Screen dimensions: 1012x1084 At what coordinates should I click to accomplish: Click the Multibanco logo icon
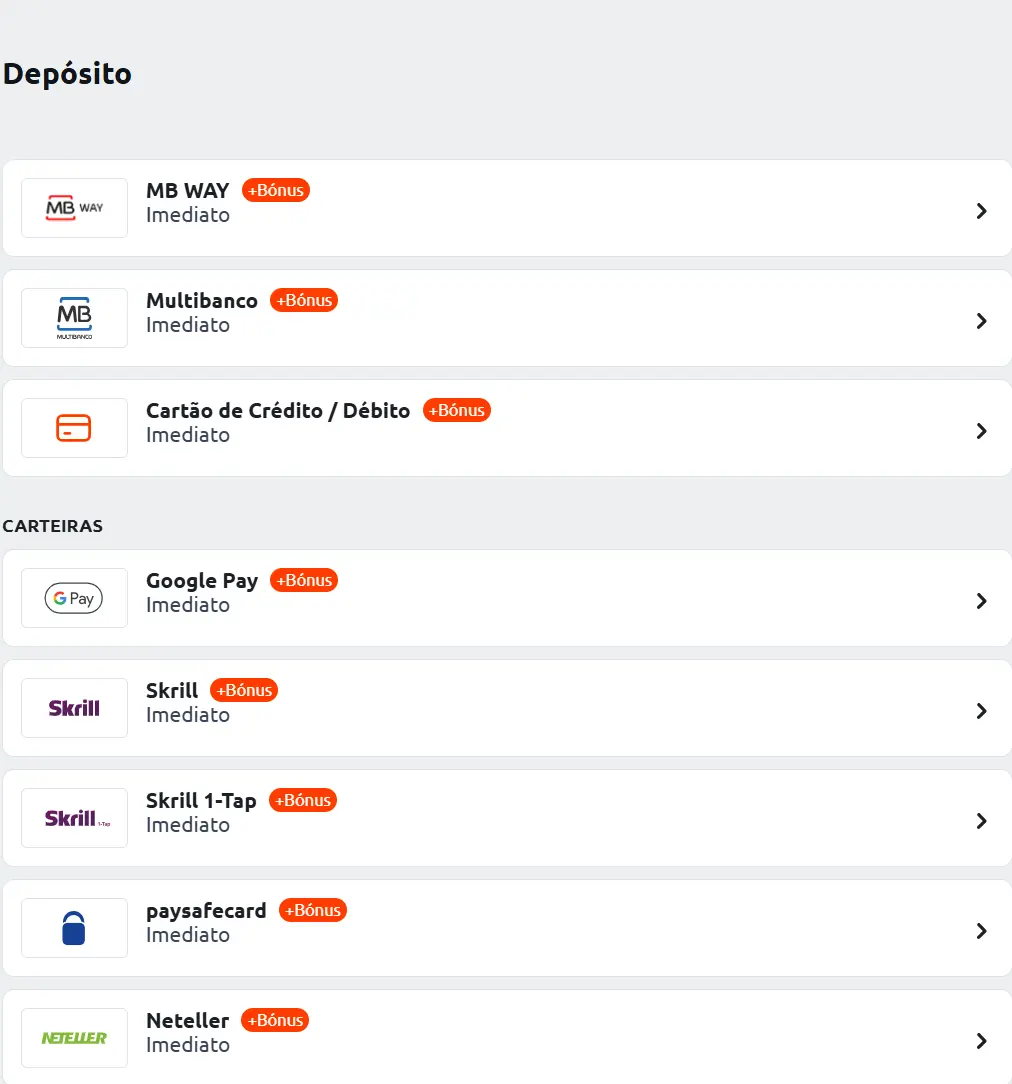pos(74,318)
